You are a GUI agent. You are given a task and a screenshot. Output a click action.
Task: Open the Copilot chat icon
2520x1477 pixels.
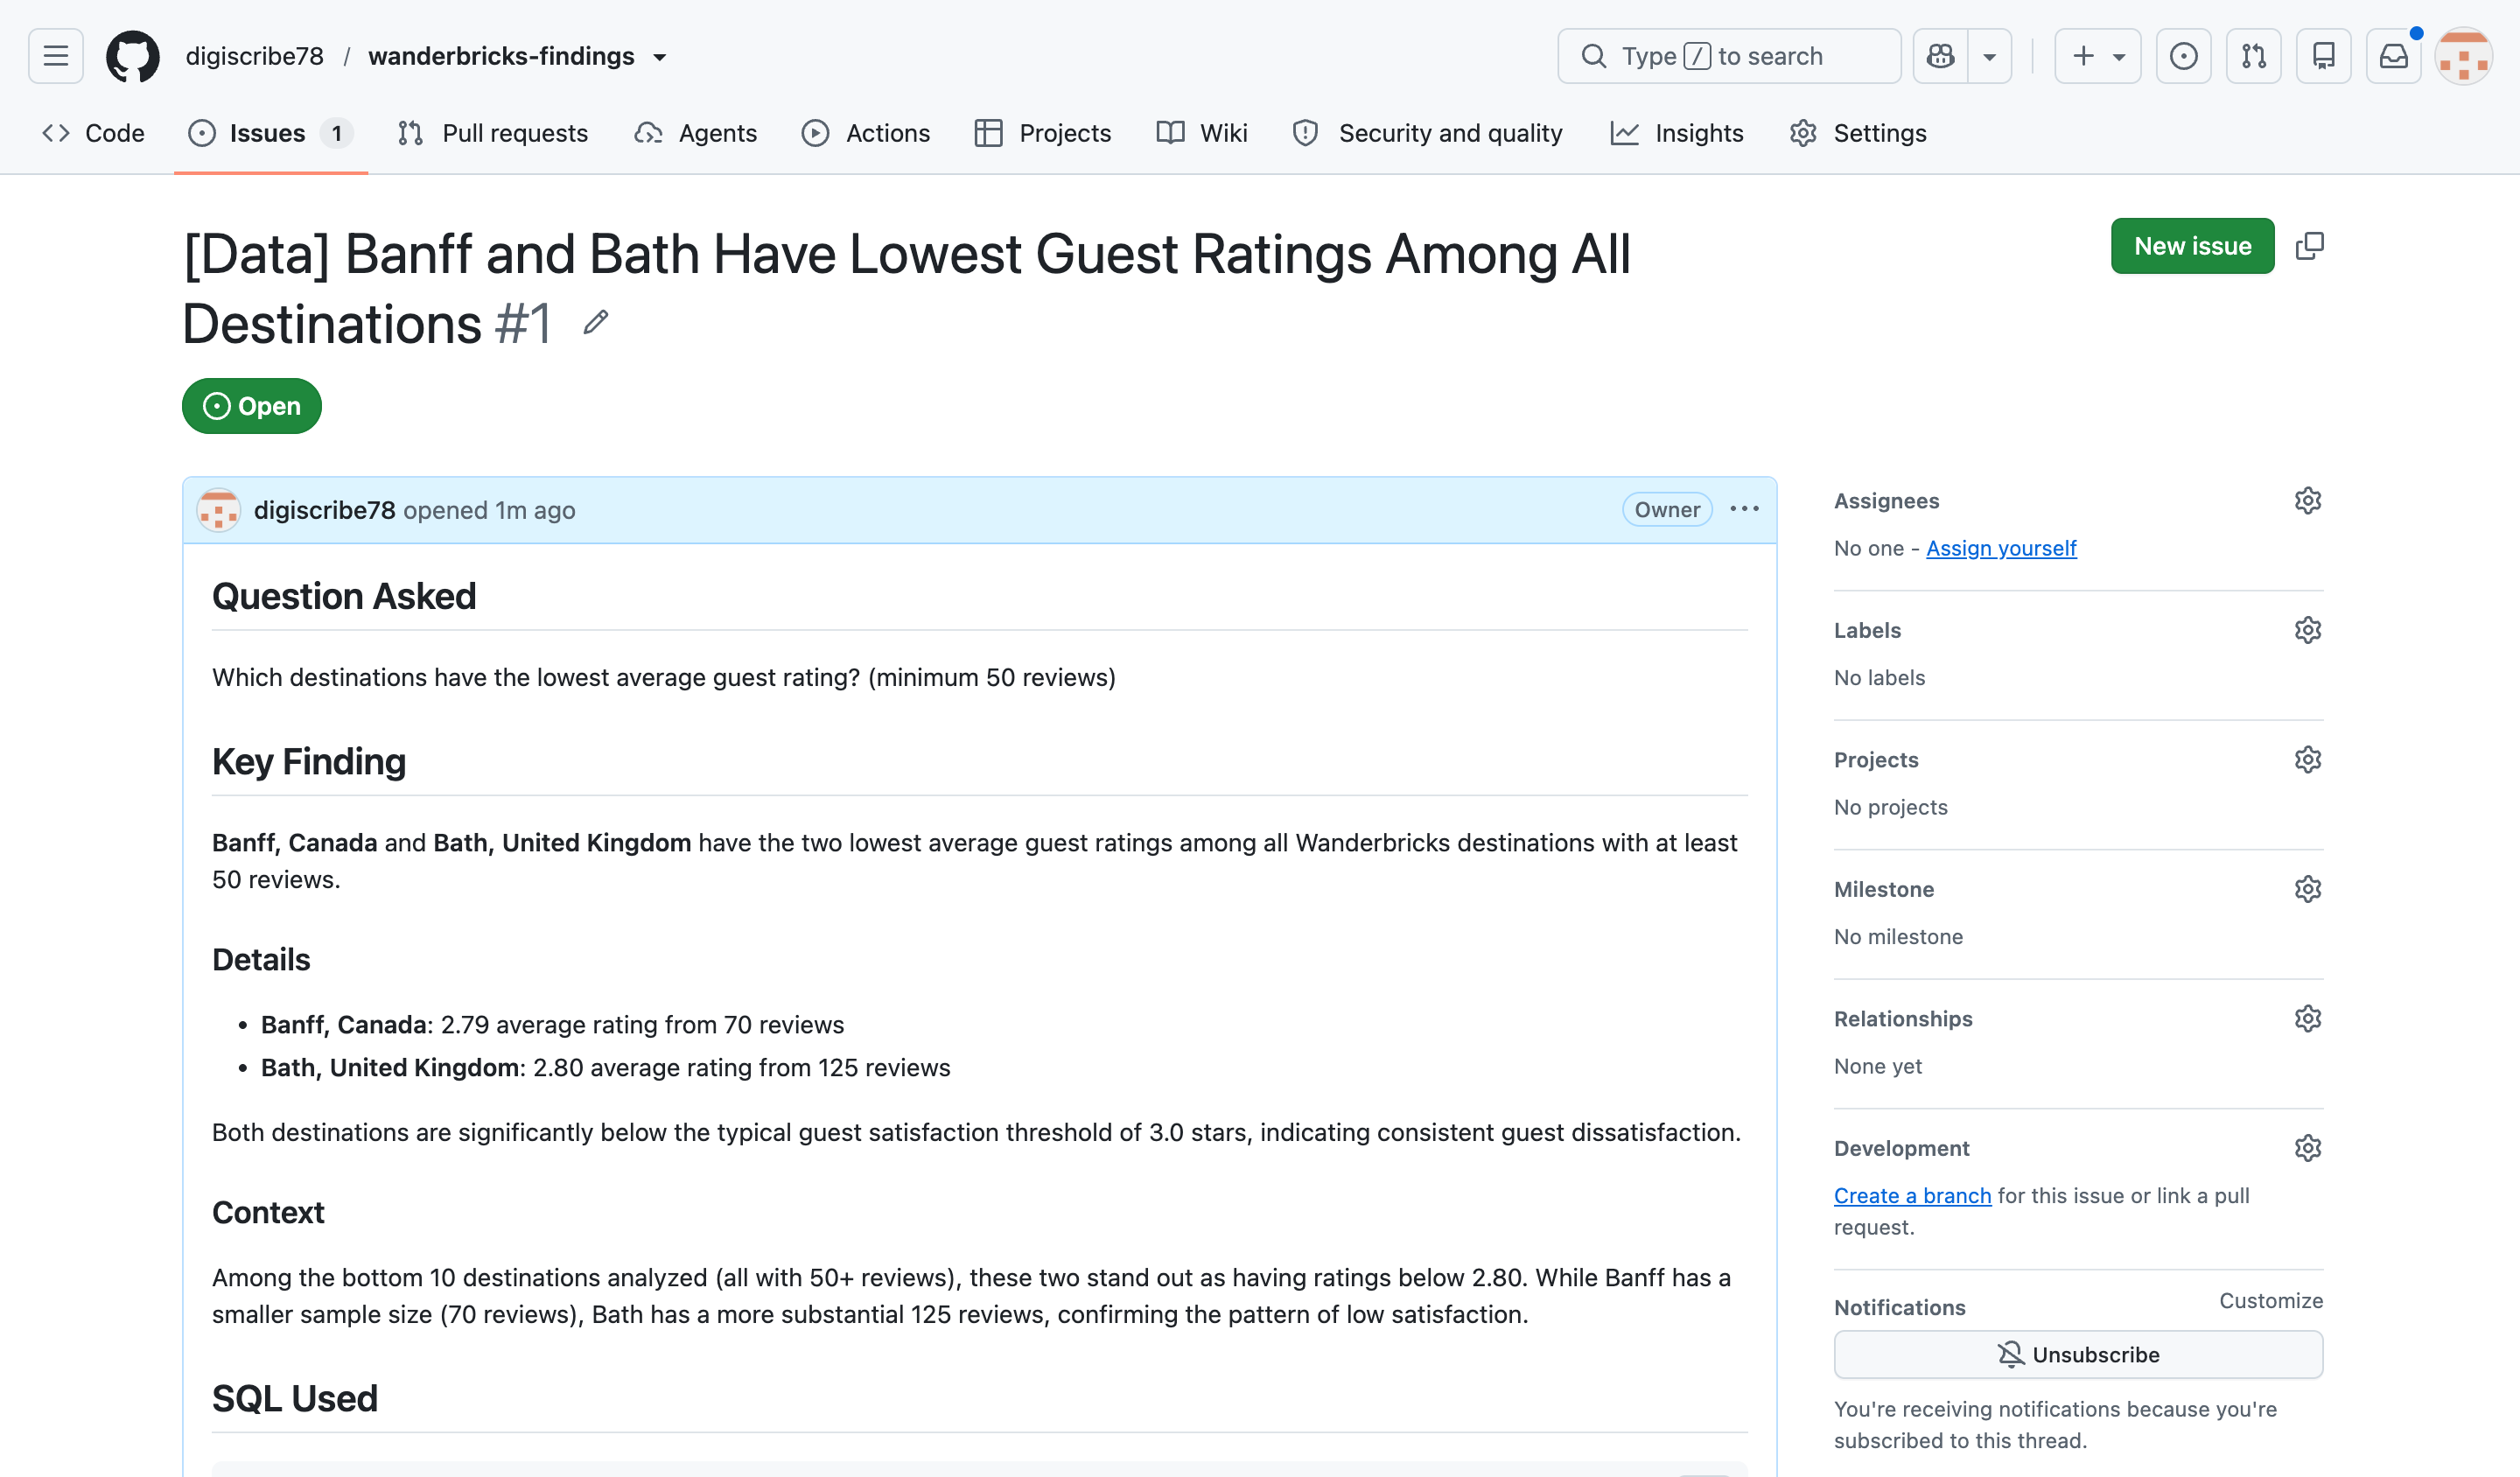coord(1940,56)
